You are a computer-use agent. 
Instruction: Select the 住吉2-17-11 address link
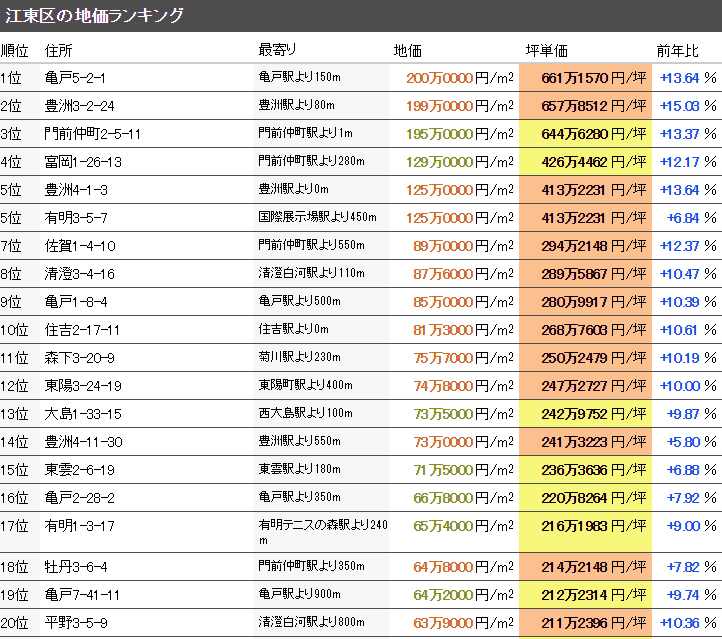(82, 330)
